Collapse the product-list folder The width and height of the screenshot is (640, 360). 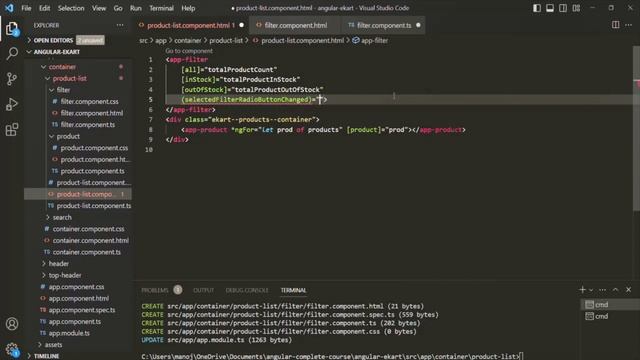click(x=69, y=78)
